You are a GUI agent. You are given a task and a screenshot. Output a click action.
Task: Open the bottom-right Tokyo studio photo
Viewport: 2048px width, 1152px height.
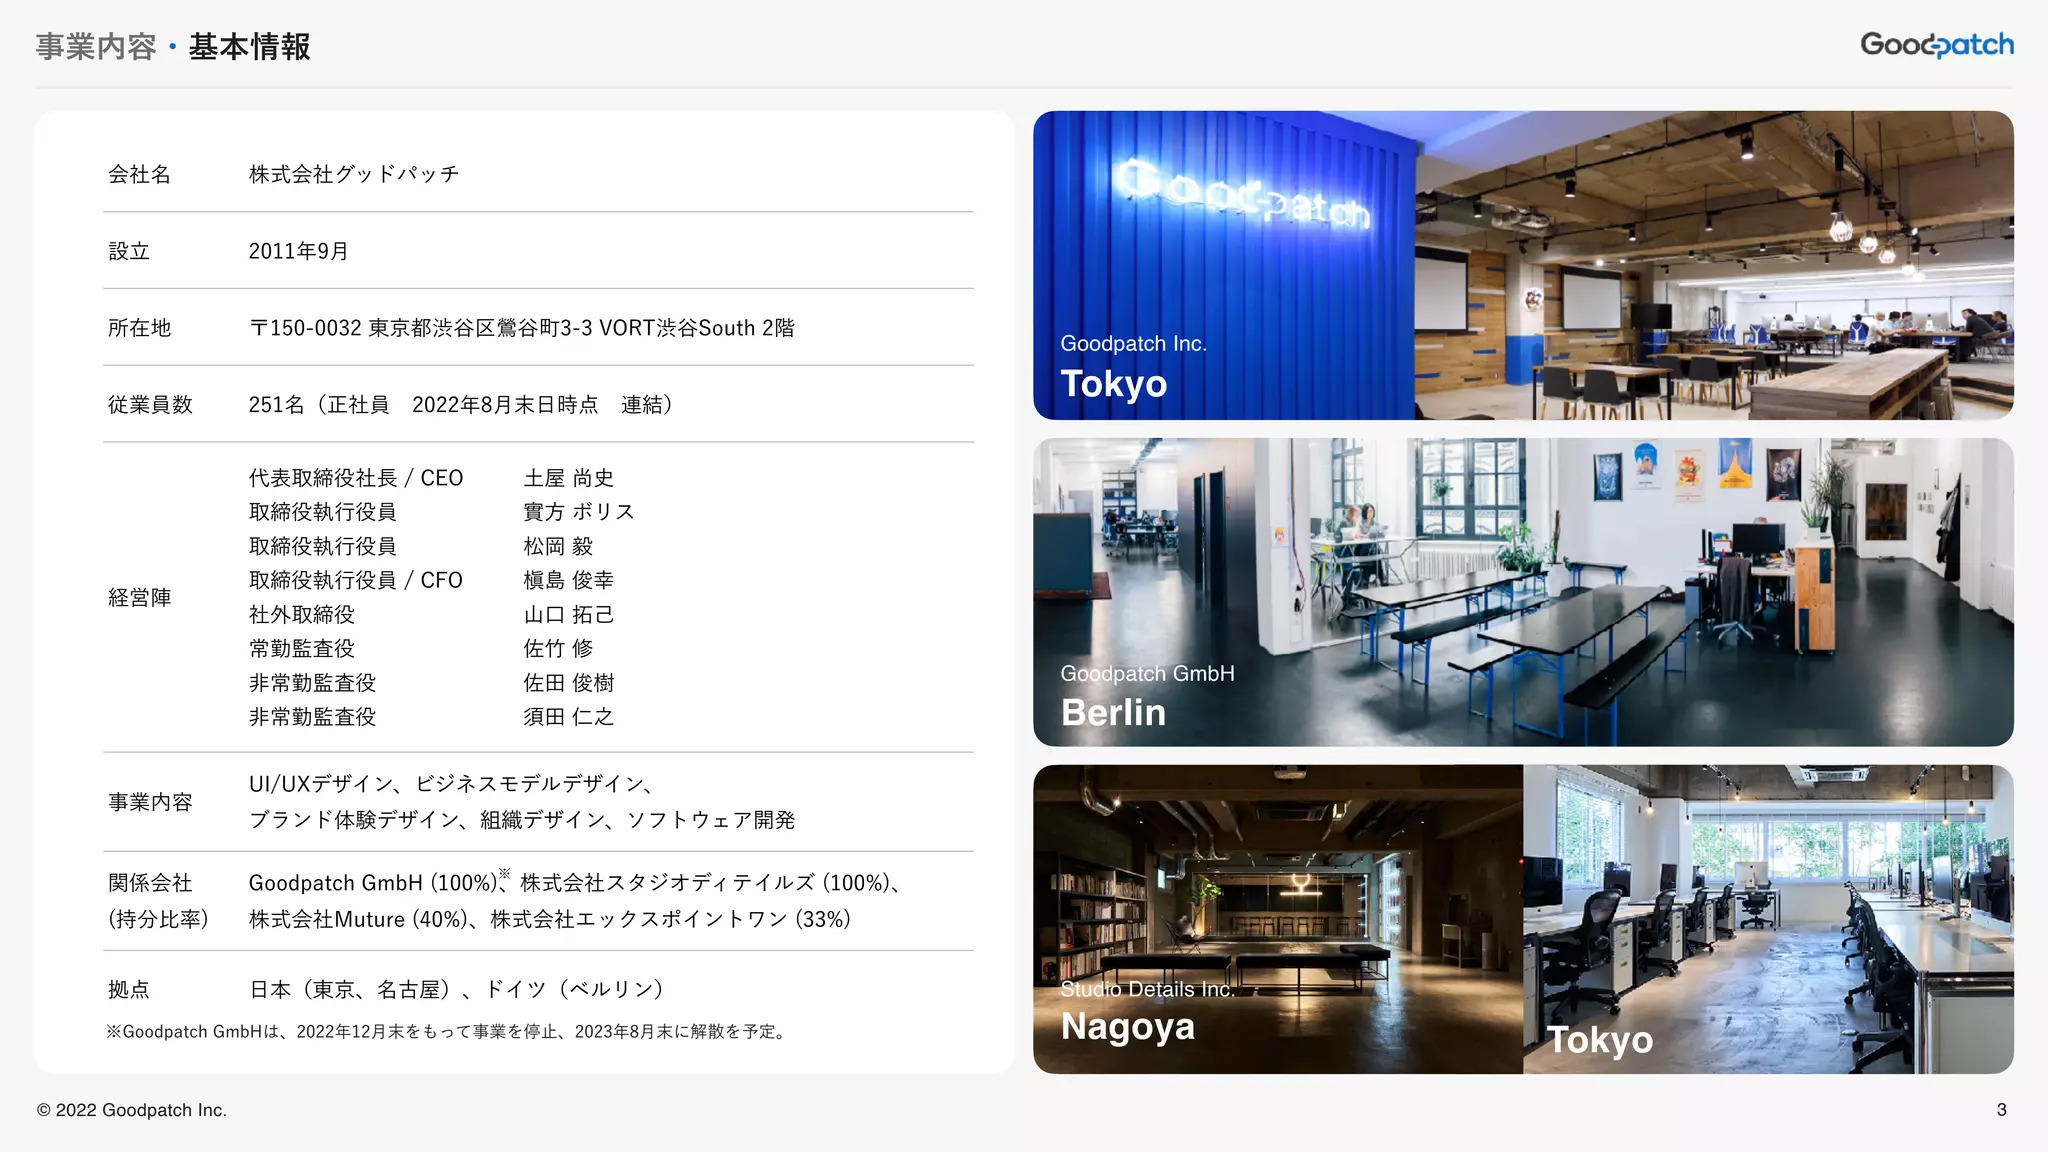coord(1768,919)
